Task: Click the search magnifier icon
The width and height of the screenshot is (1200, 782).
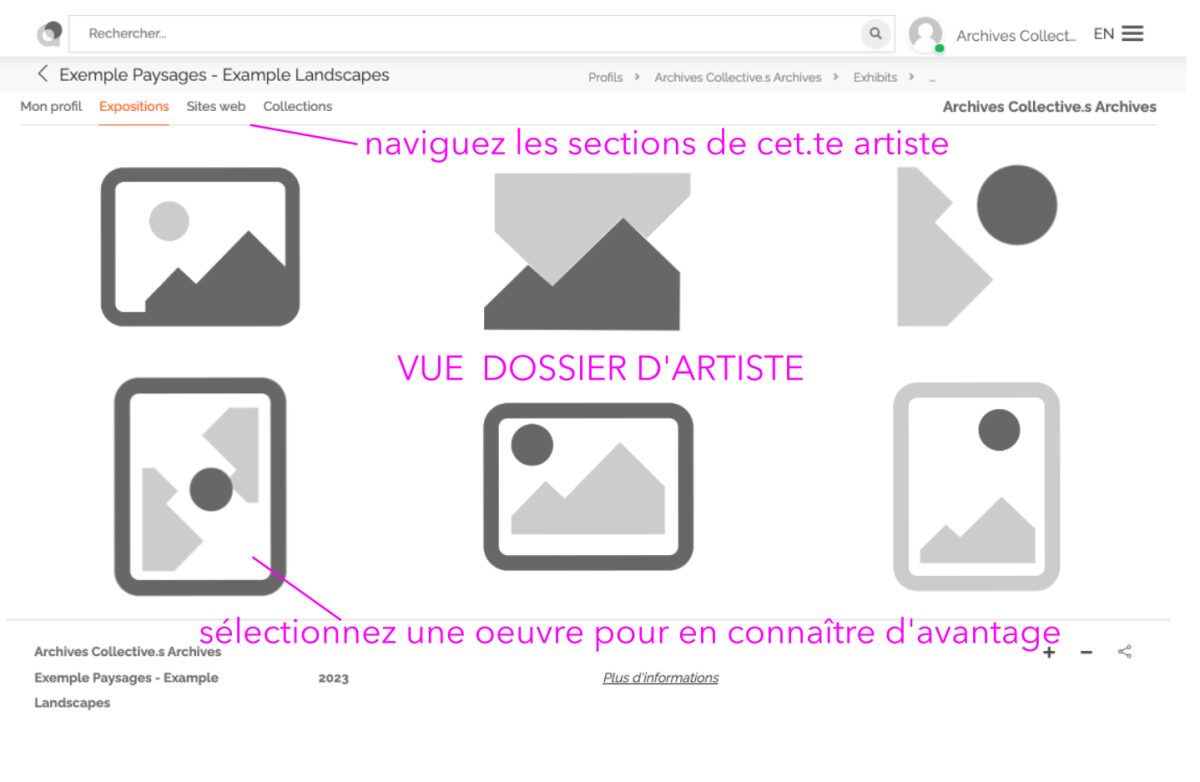Action: 875,33
